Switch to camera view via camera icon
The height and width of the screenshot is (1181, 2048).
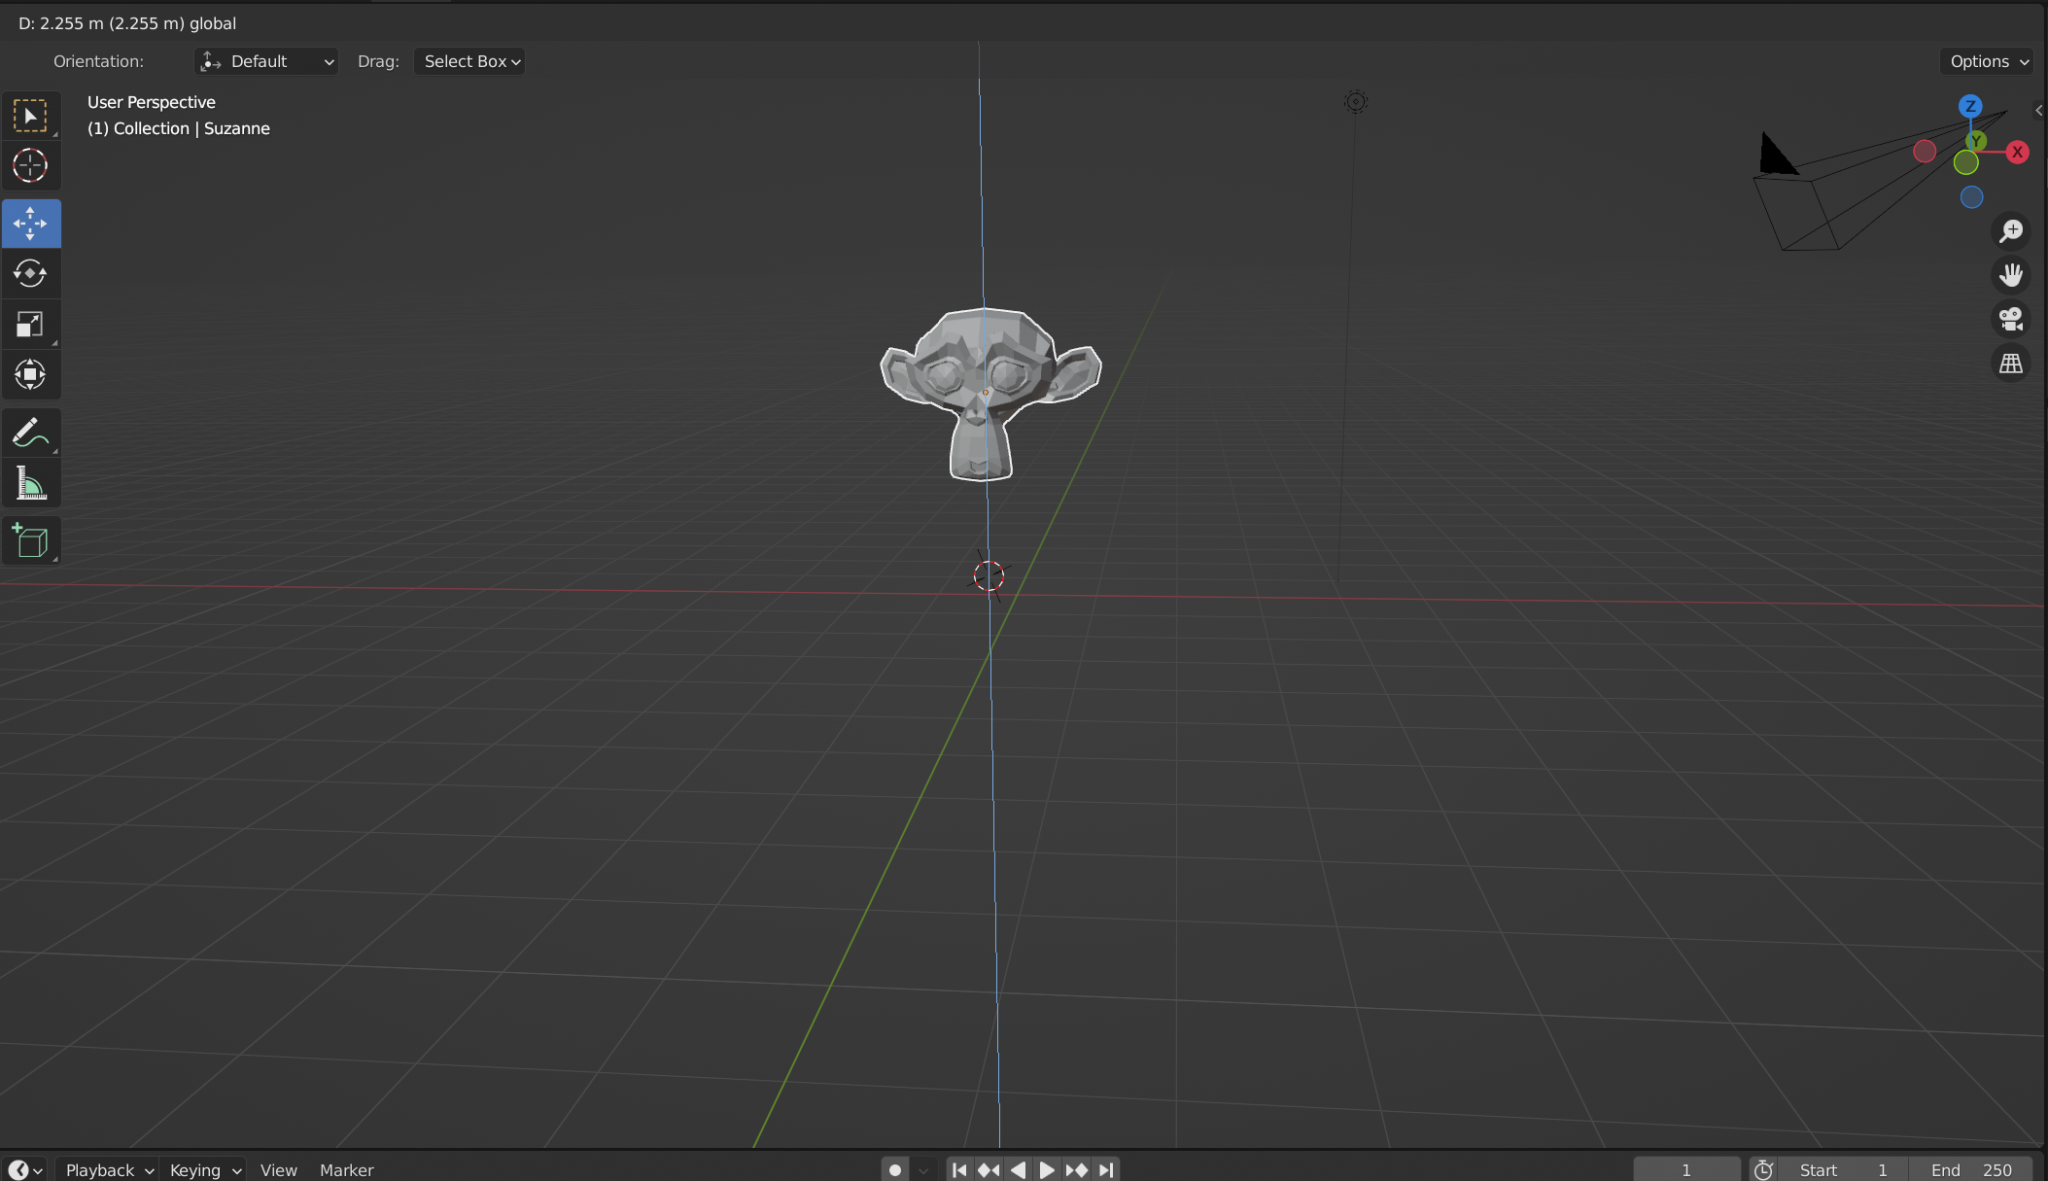point(2011,319)
